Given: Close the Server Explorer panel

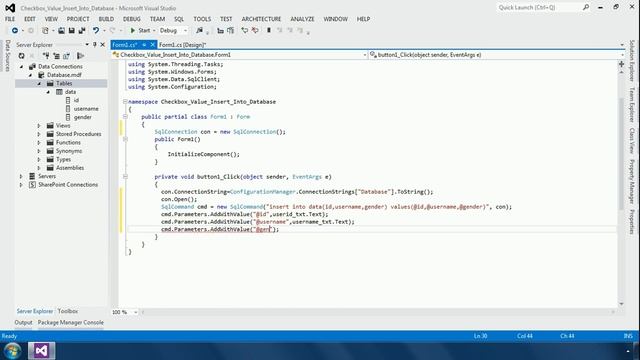Looking at the screenshot, I should (x=102, y=44).
